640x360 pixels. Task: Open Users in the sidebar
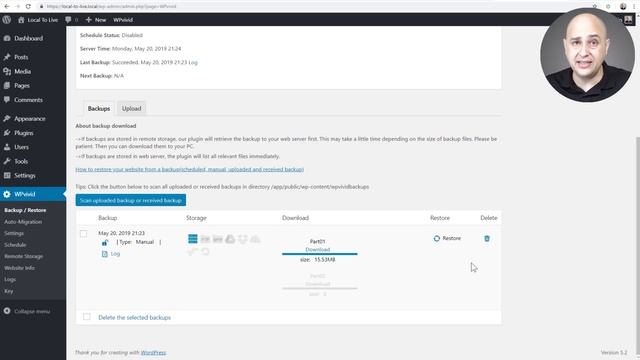coord(21,147)
